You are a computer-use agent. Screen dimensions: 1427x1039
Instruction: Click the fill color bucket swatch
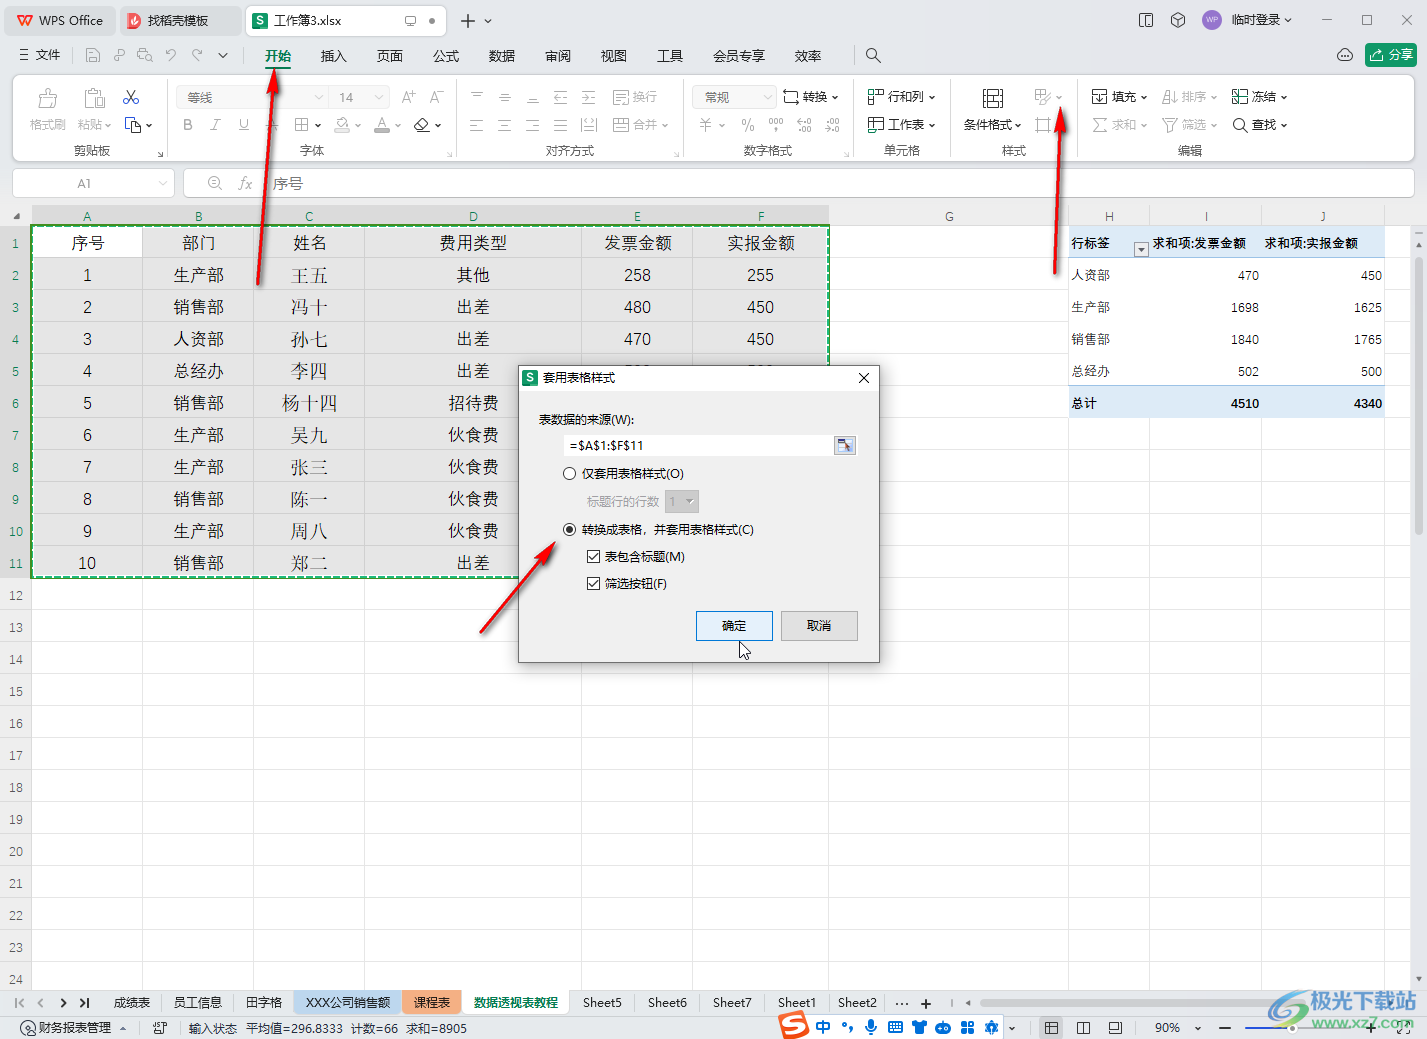click(x=342, y=125)
